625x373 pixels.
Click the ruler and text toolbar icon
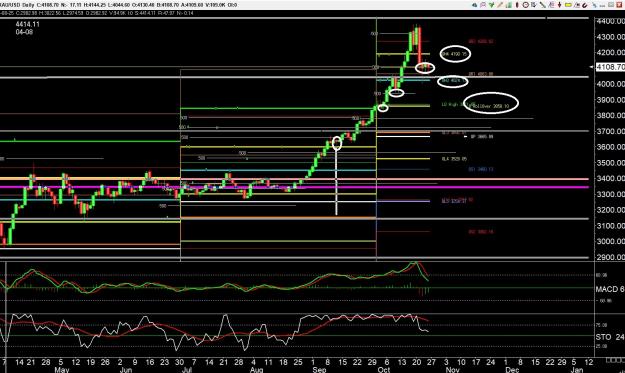tap(551, 5)
